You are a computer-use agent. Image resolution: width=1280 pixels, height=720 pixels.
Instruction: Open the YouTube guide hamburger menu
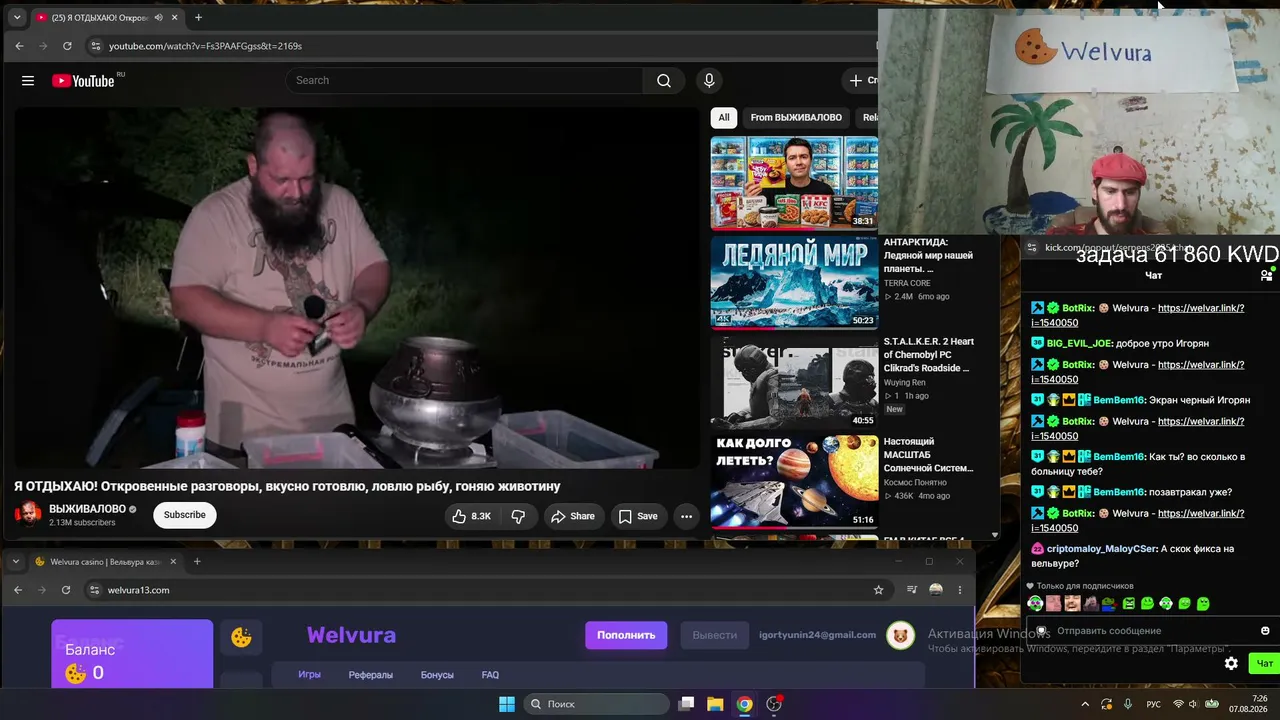click(28, 81)
